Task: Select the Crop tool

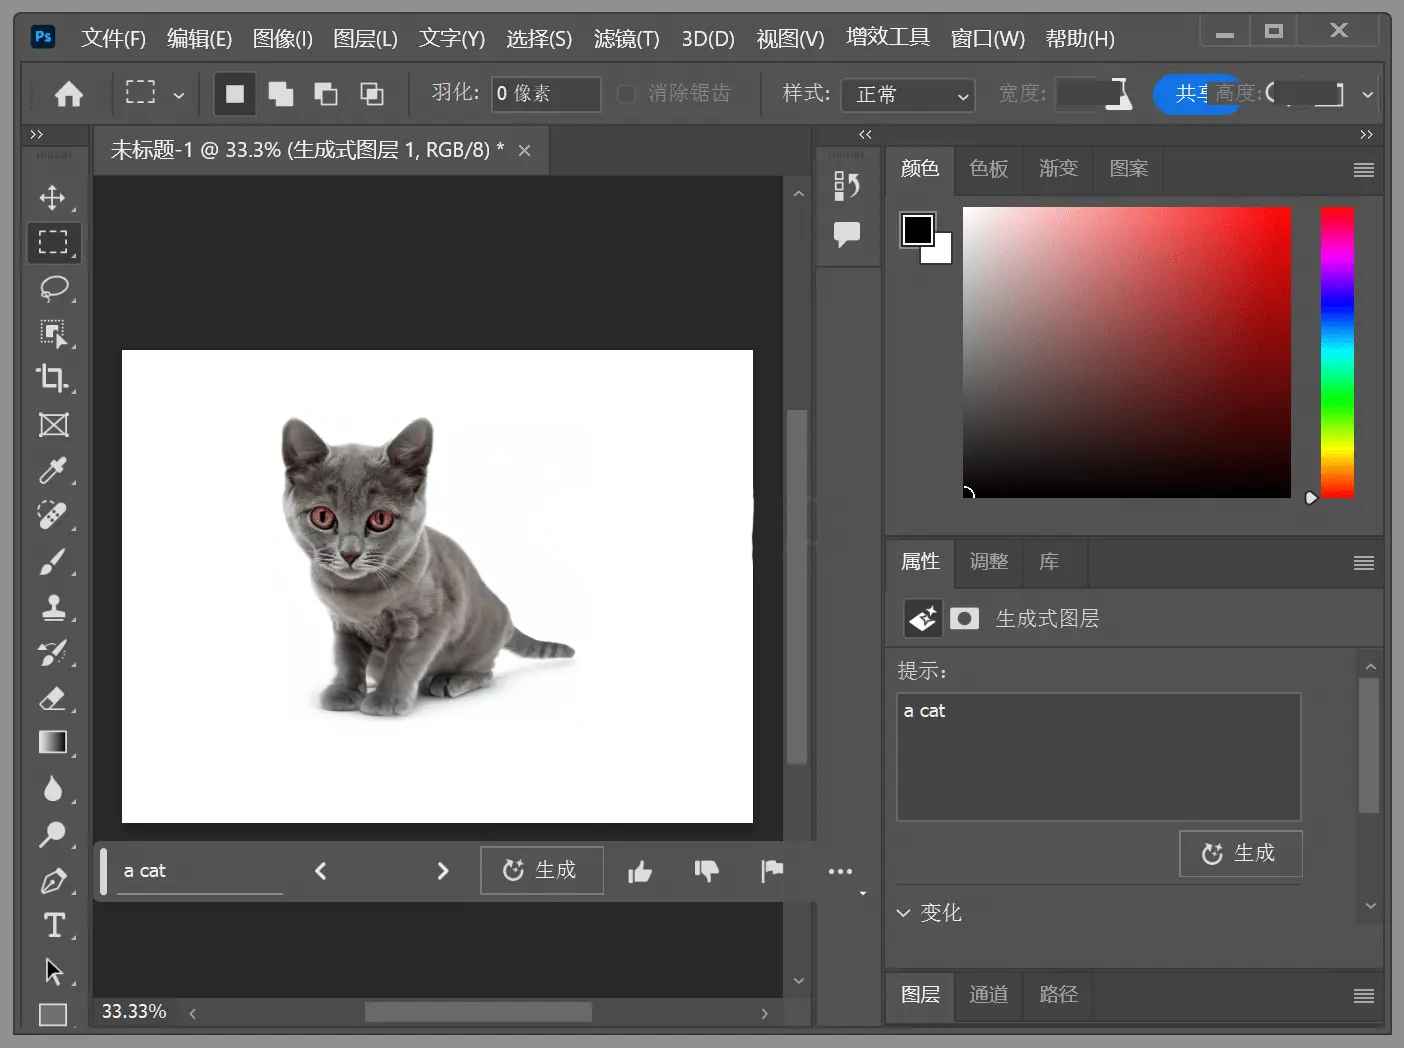Action: 53,379
